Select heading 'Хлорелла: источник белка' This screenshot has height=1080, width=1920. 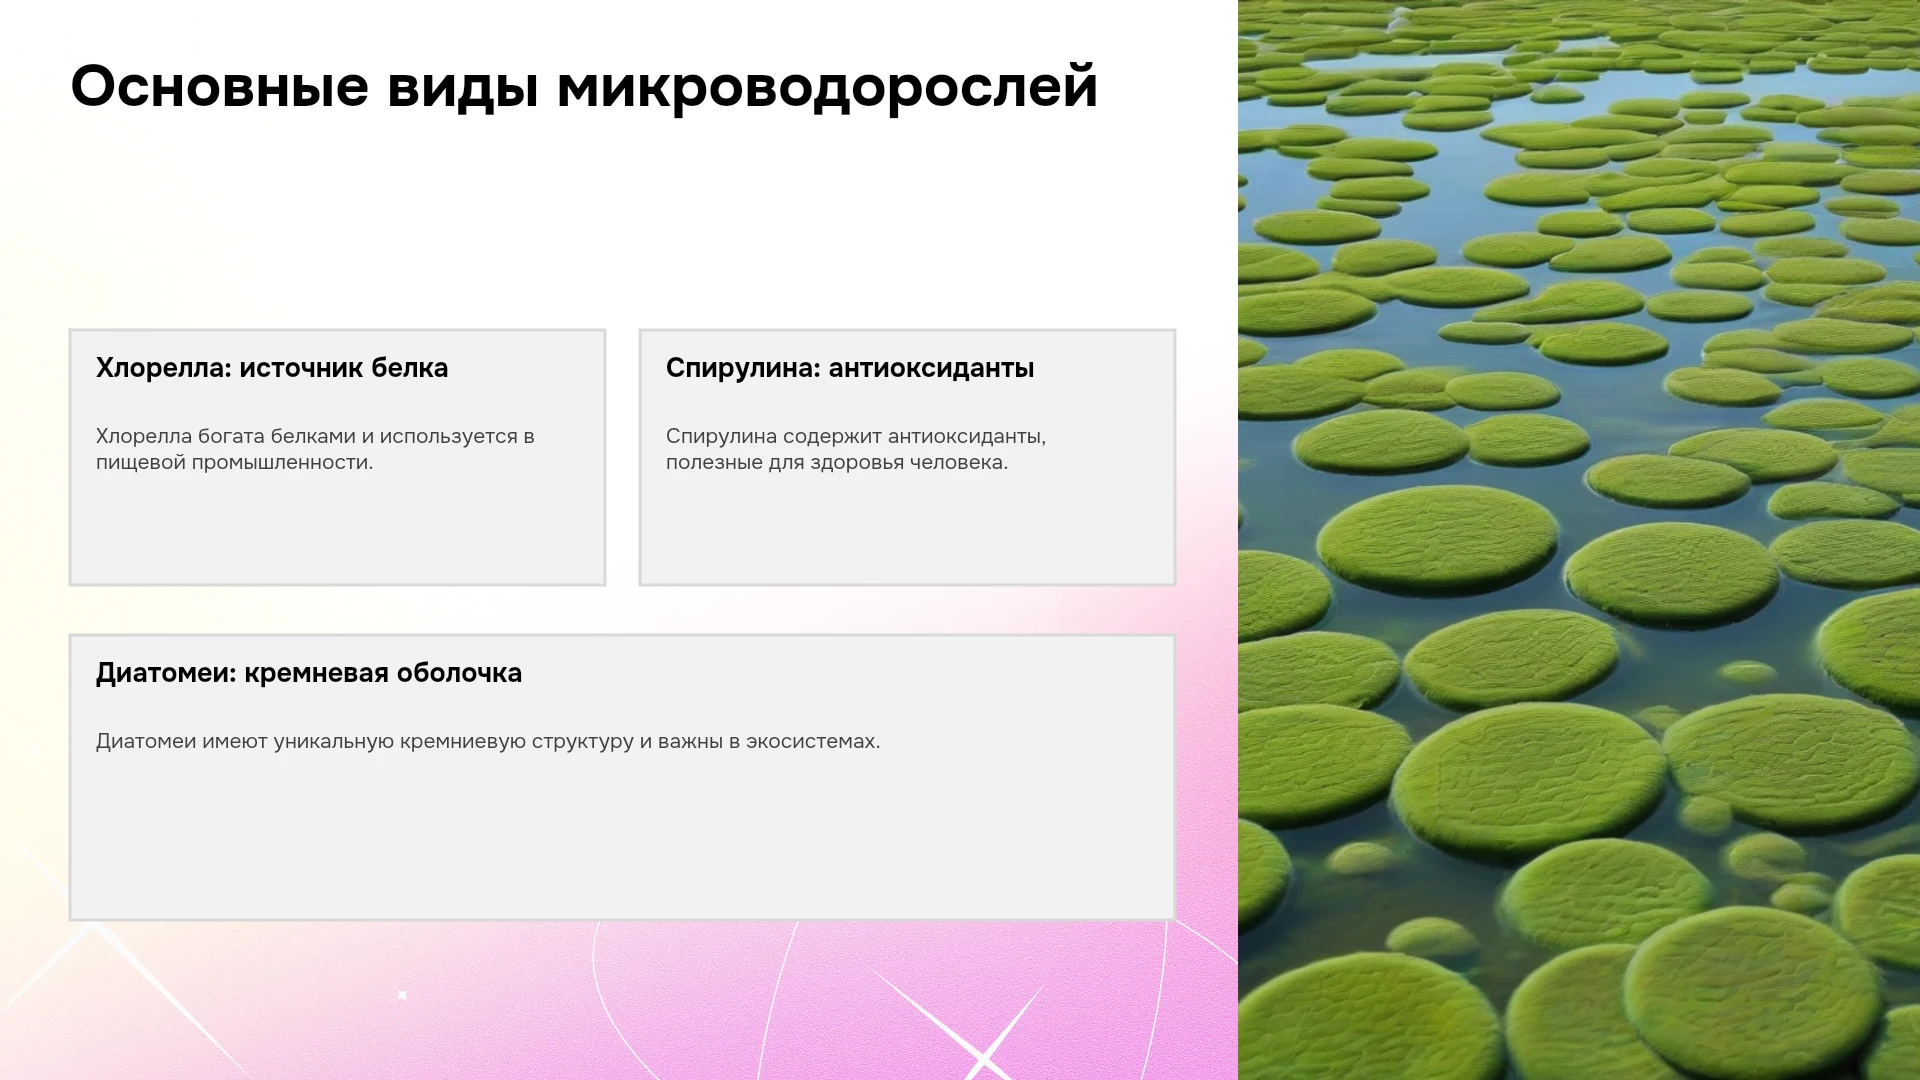(x=272, y=368)
